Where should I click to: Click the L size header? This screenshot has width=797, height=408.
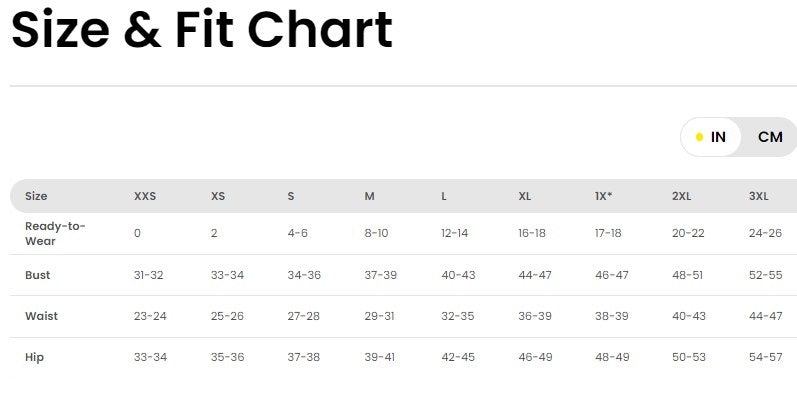(x=444, y=196)
